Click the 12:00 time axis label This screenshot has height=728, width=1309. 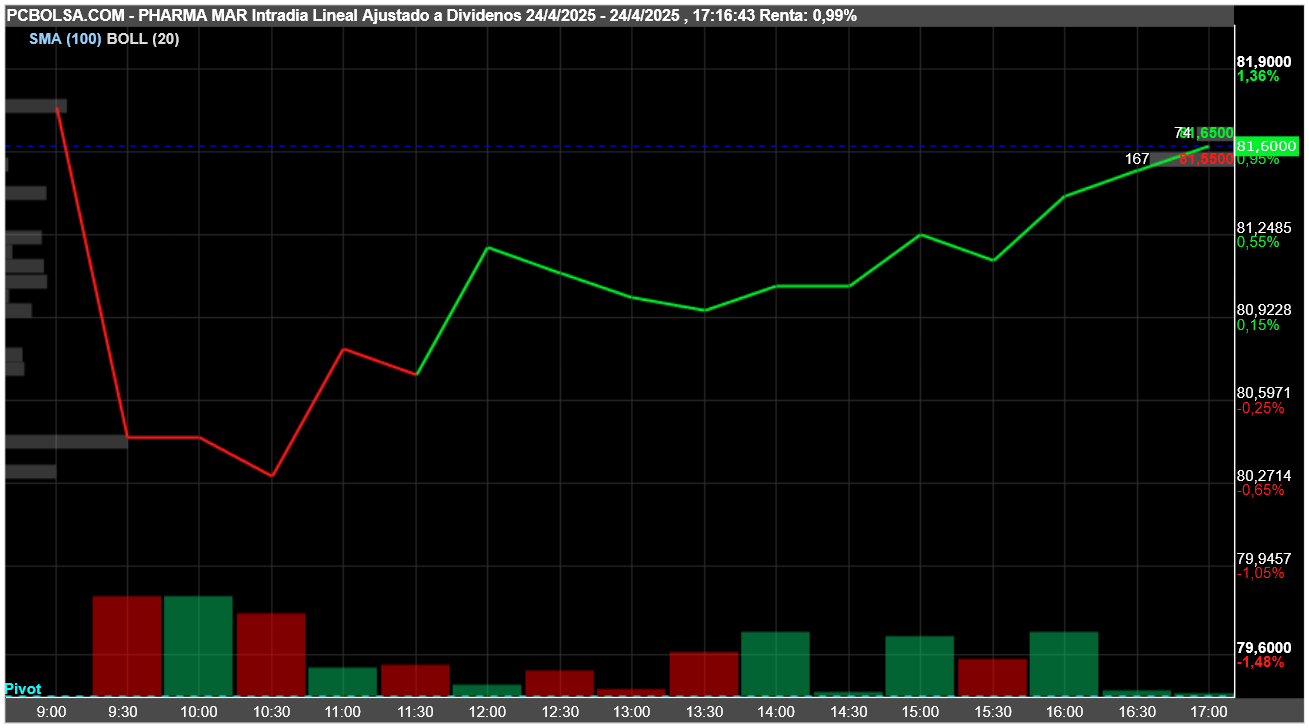pos(487,711)
